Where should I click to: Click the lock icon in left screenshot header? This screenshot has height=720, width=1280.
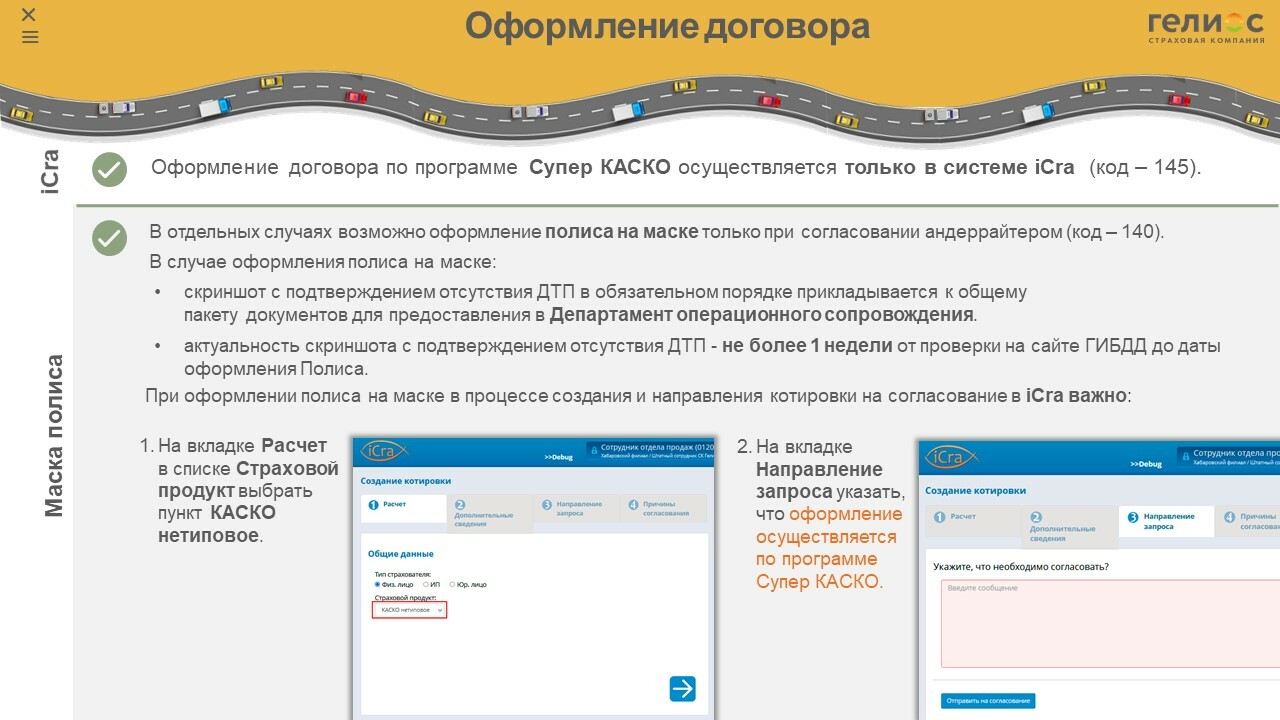click(592, 449)
